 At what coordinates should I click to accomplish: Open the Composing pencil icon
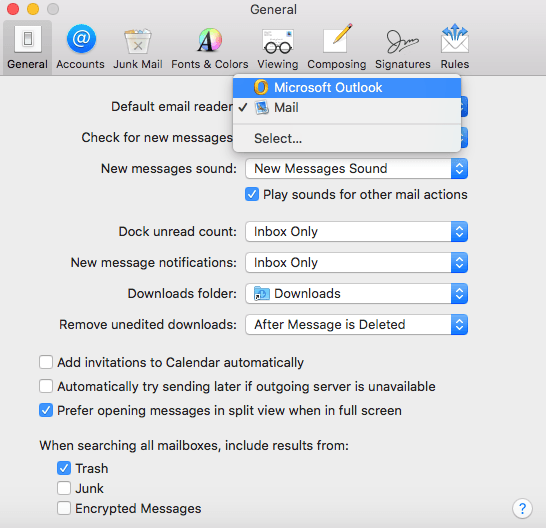(x=337, y=39)
